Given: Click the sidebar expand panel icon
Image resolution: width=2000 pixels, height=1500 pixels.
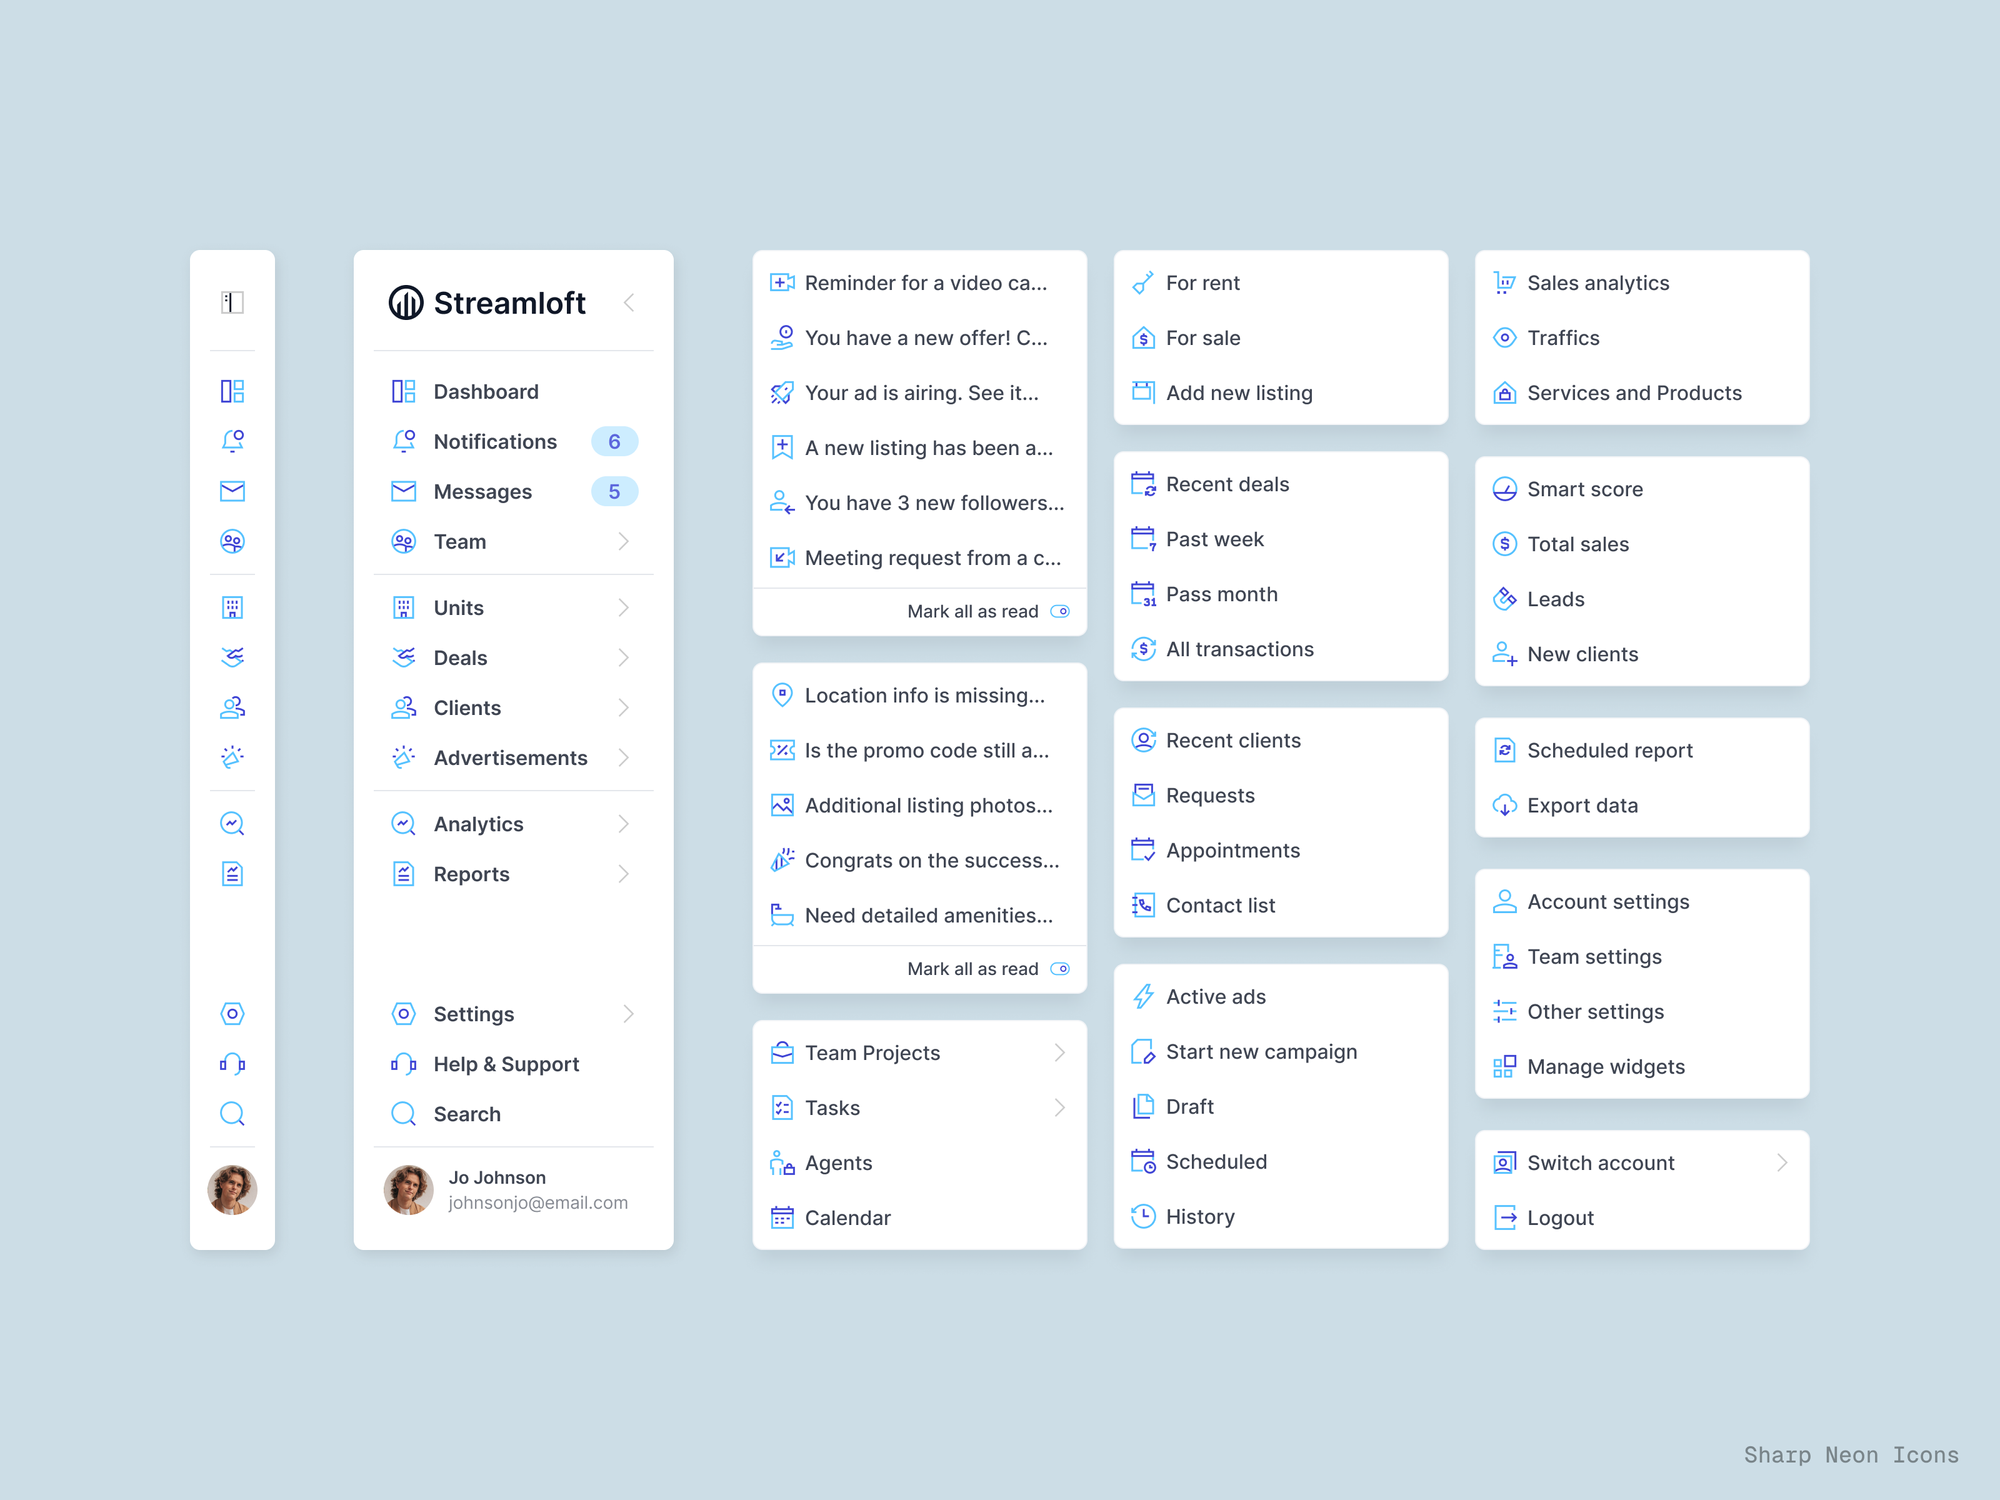Looking at the screenshot, I should click(232, 302).
